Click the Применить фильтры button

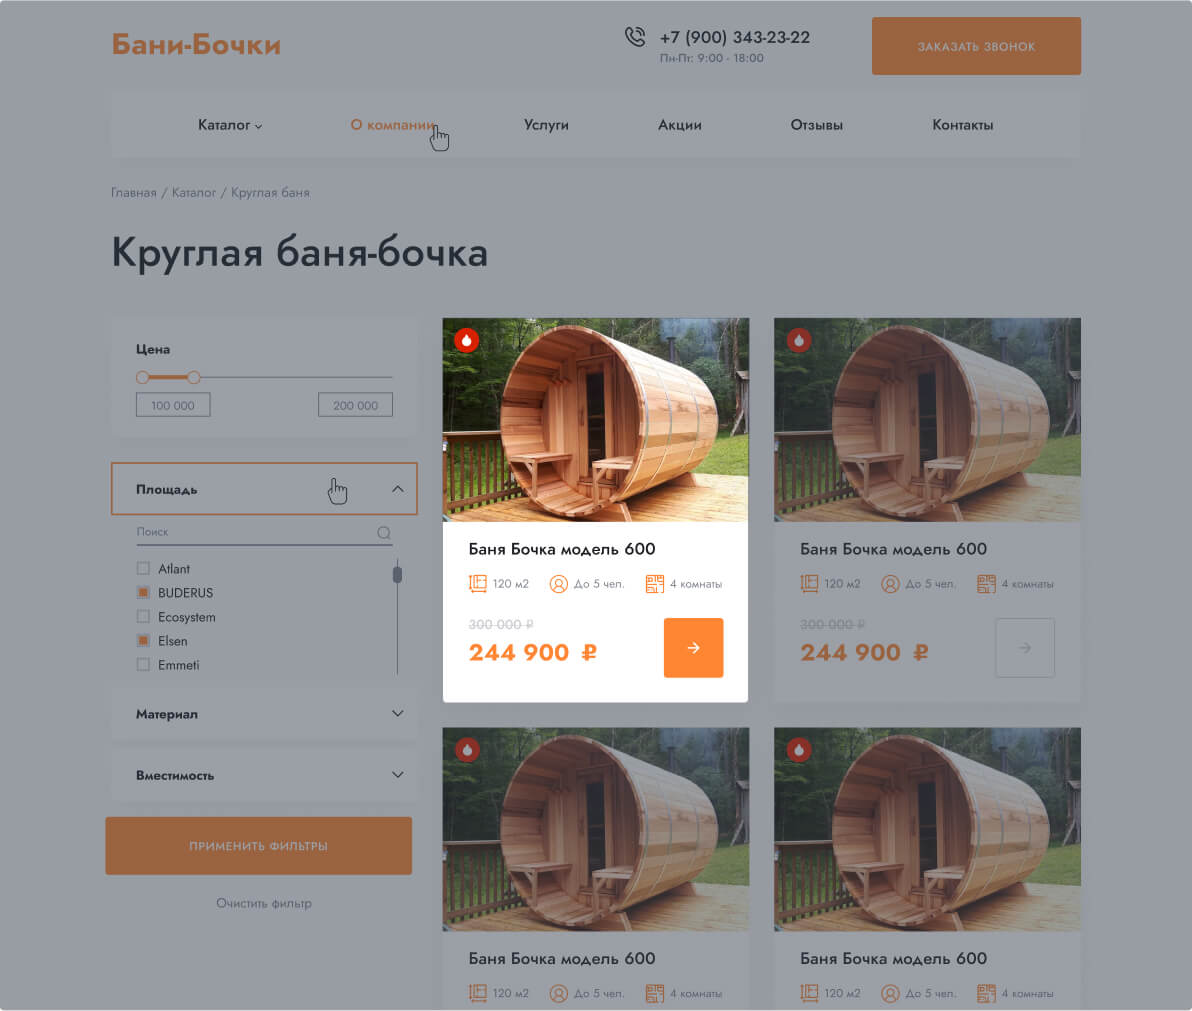coord(258,845)
